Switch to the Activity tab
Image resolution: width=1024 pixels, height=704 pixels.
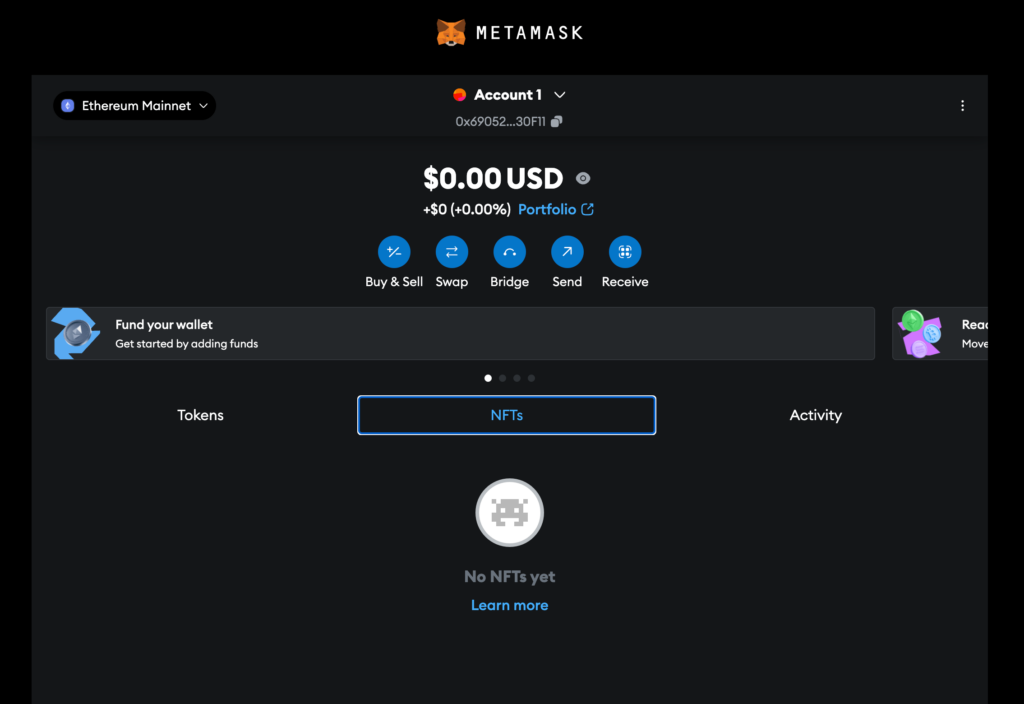coord(816,415)
